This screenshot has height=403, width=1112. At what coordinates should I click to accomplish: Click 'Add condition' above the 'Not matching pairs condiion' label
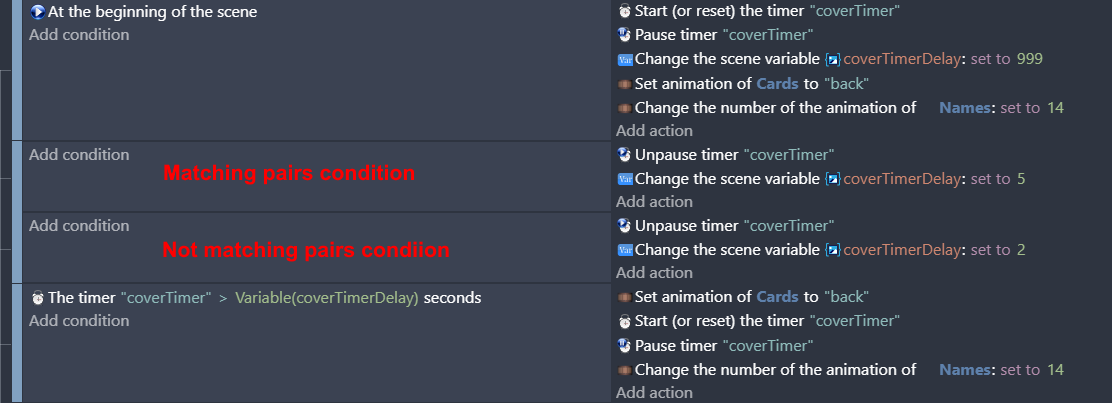pyautogui.click(x=79, y=226)
